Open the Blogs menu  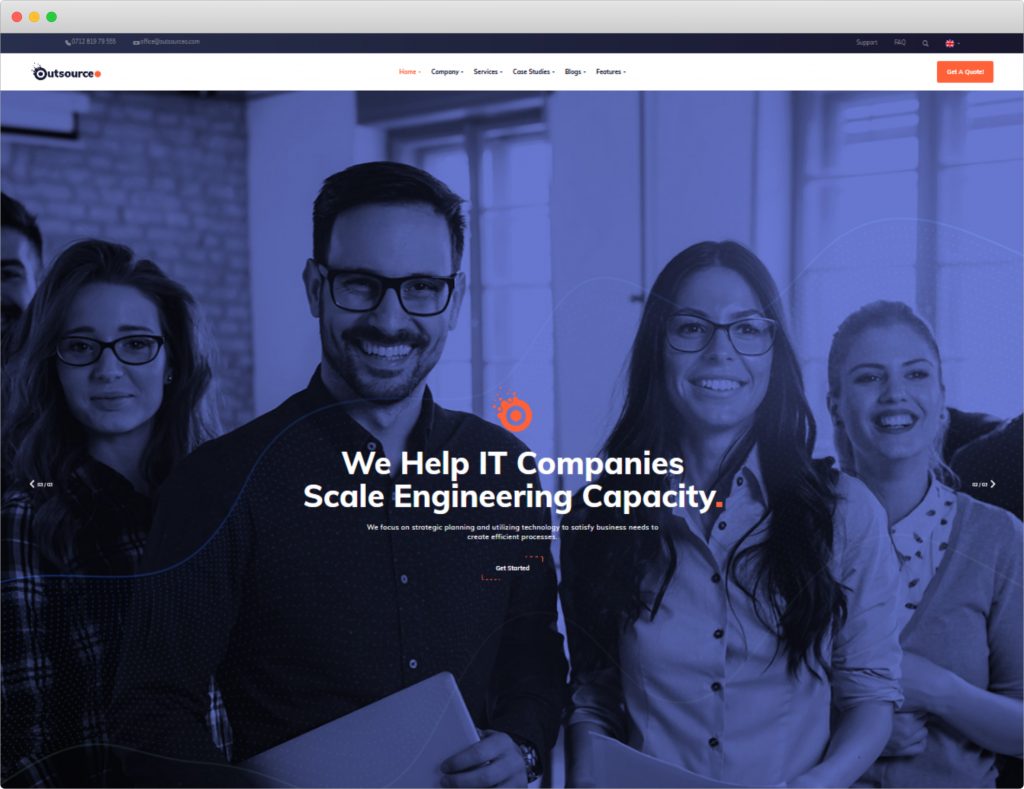pos(575,72)
